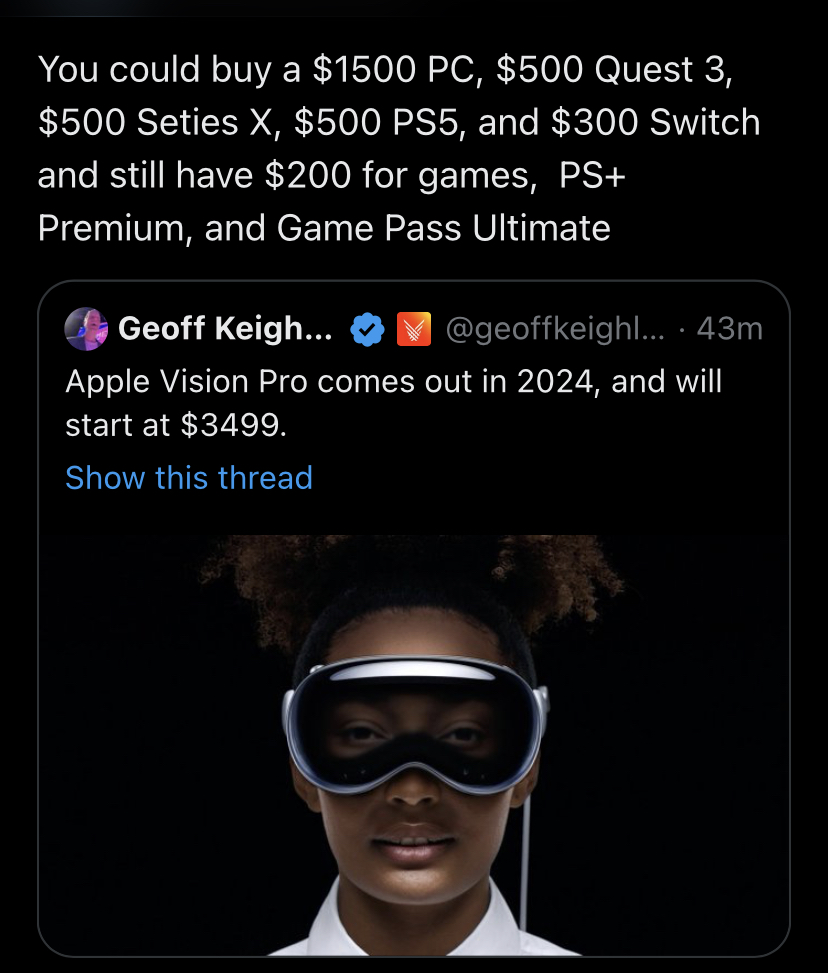The image size is (828, 973).
Task: Tap the Vision Pro headset visor in photo
Action: point(415,726)
